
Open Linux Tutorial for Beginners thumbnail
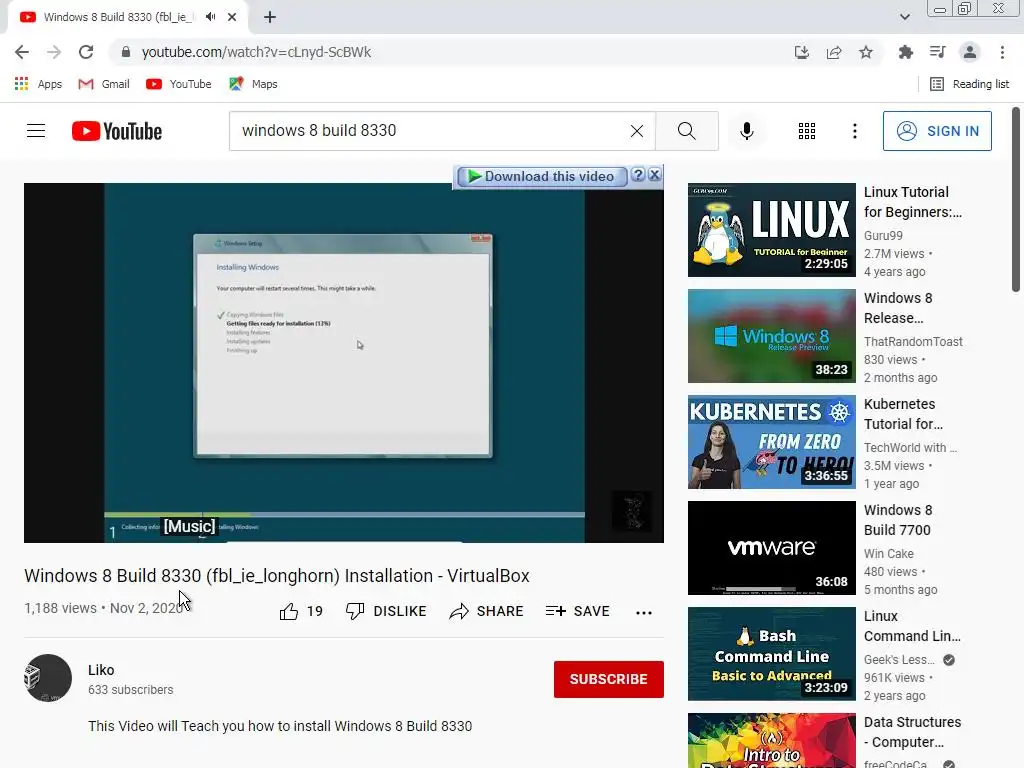[771, 230]
